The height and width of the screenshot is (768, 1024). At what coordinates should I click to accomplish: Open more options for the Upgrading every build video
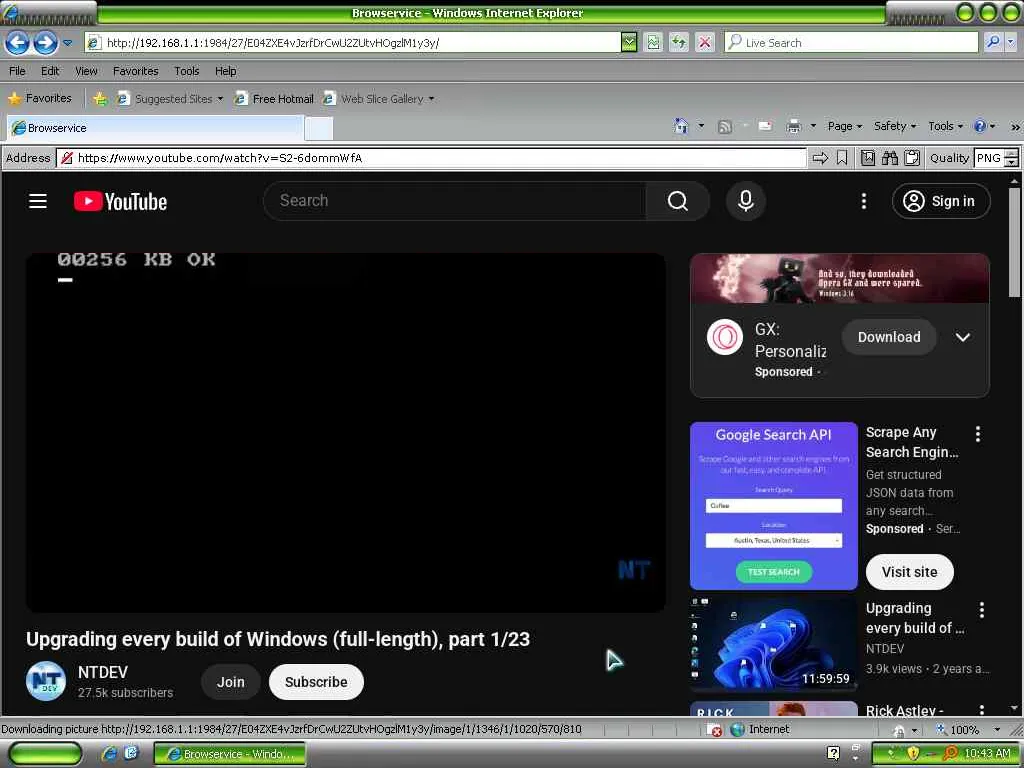pos(982,610)
